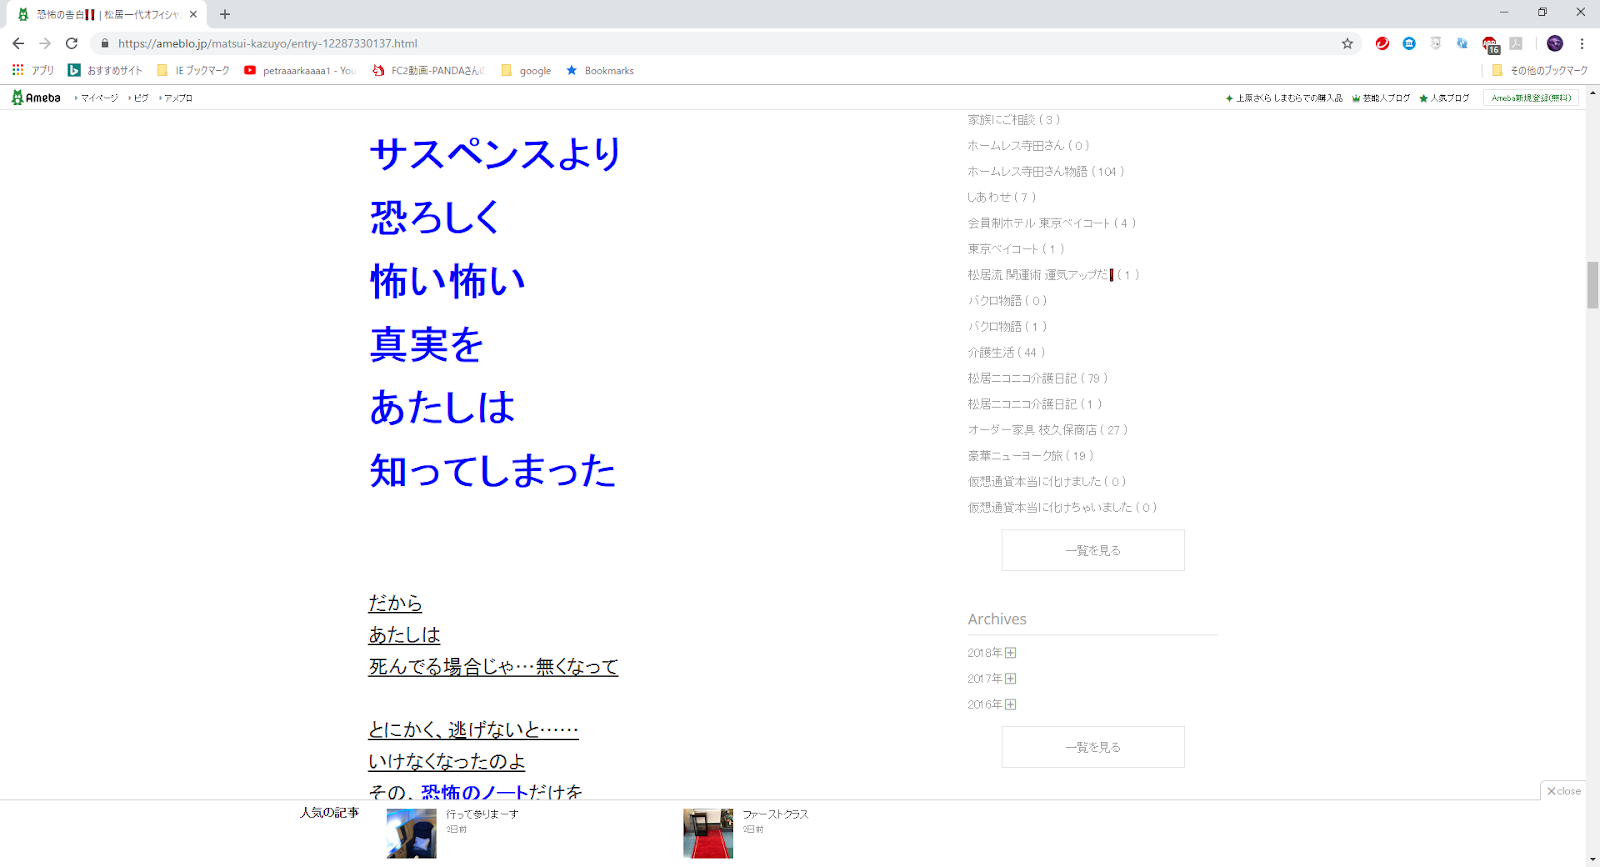1600x867 pixels.
Task: Click the underlined だから text
Action: point(395,603)
